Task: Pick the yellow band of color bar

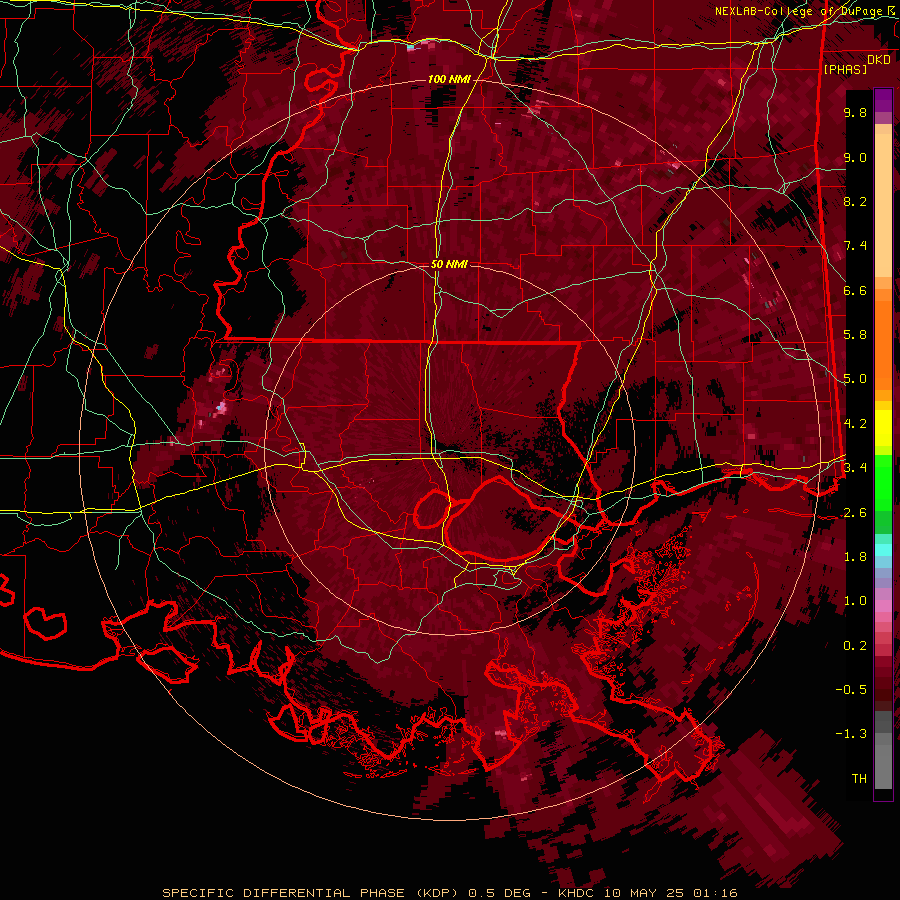Action: click(x=883, y=428)
